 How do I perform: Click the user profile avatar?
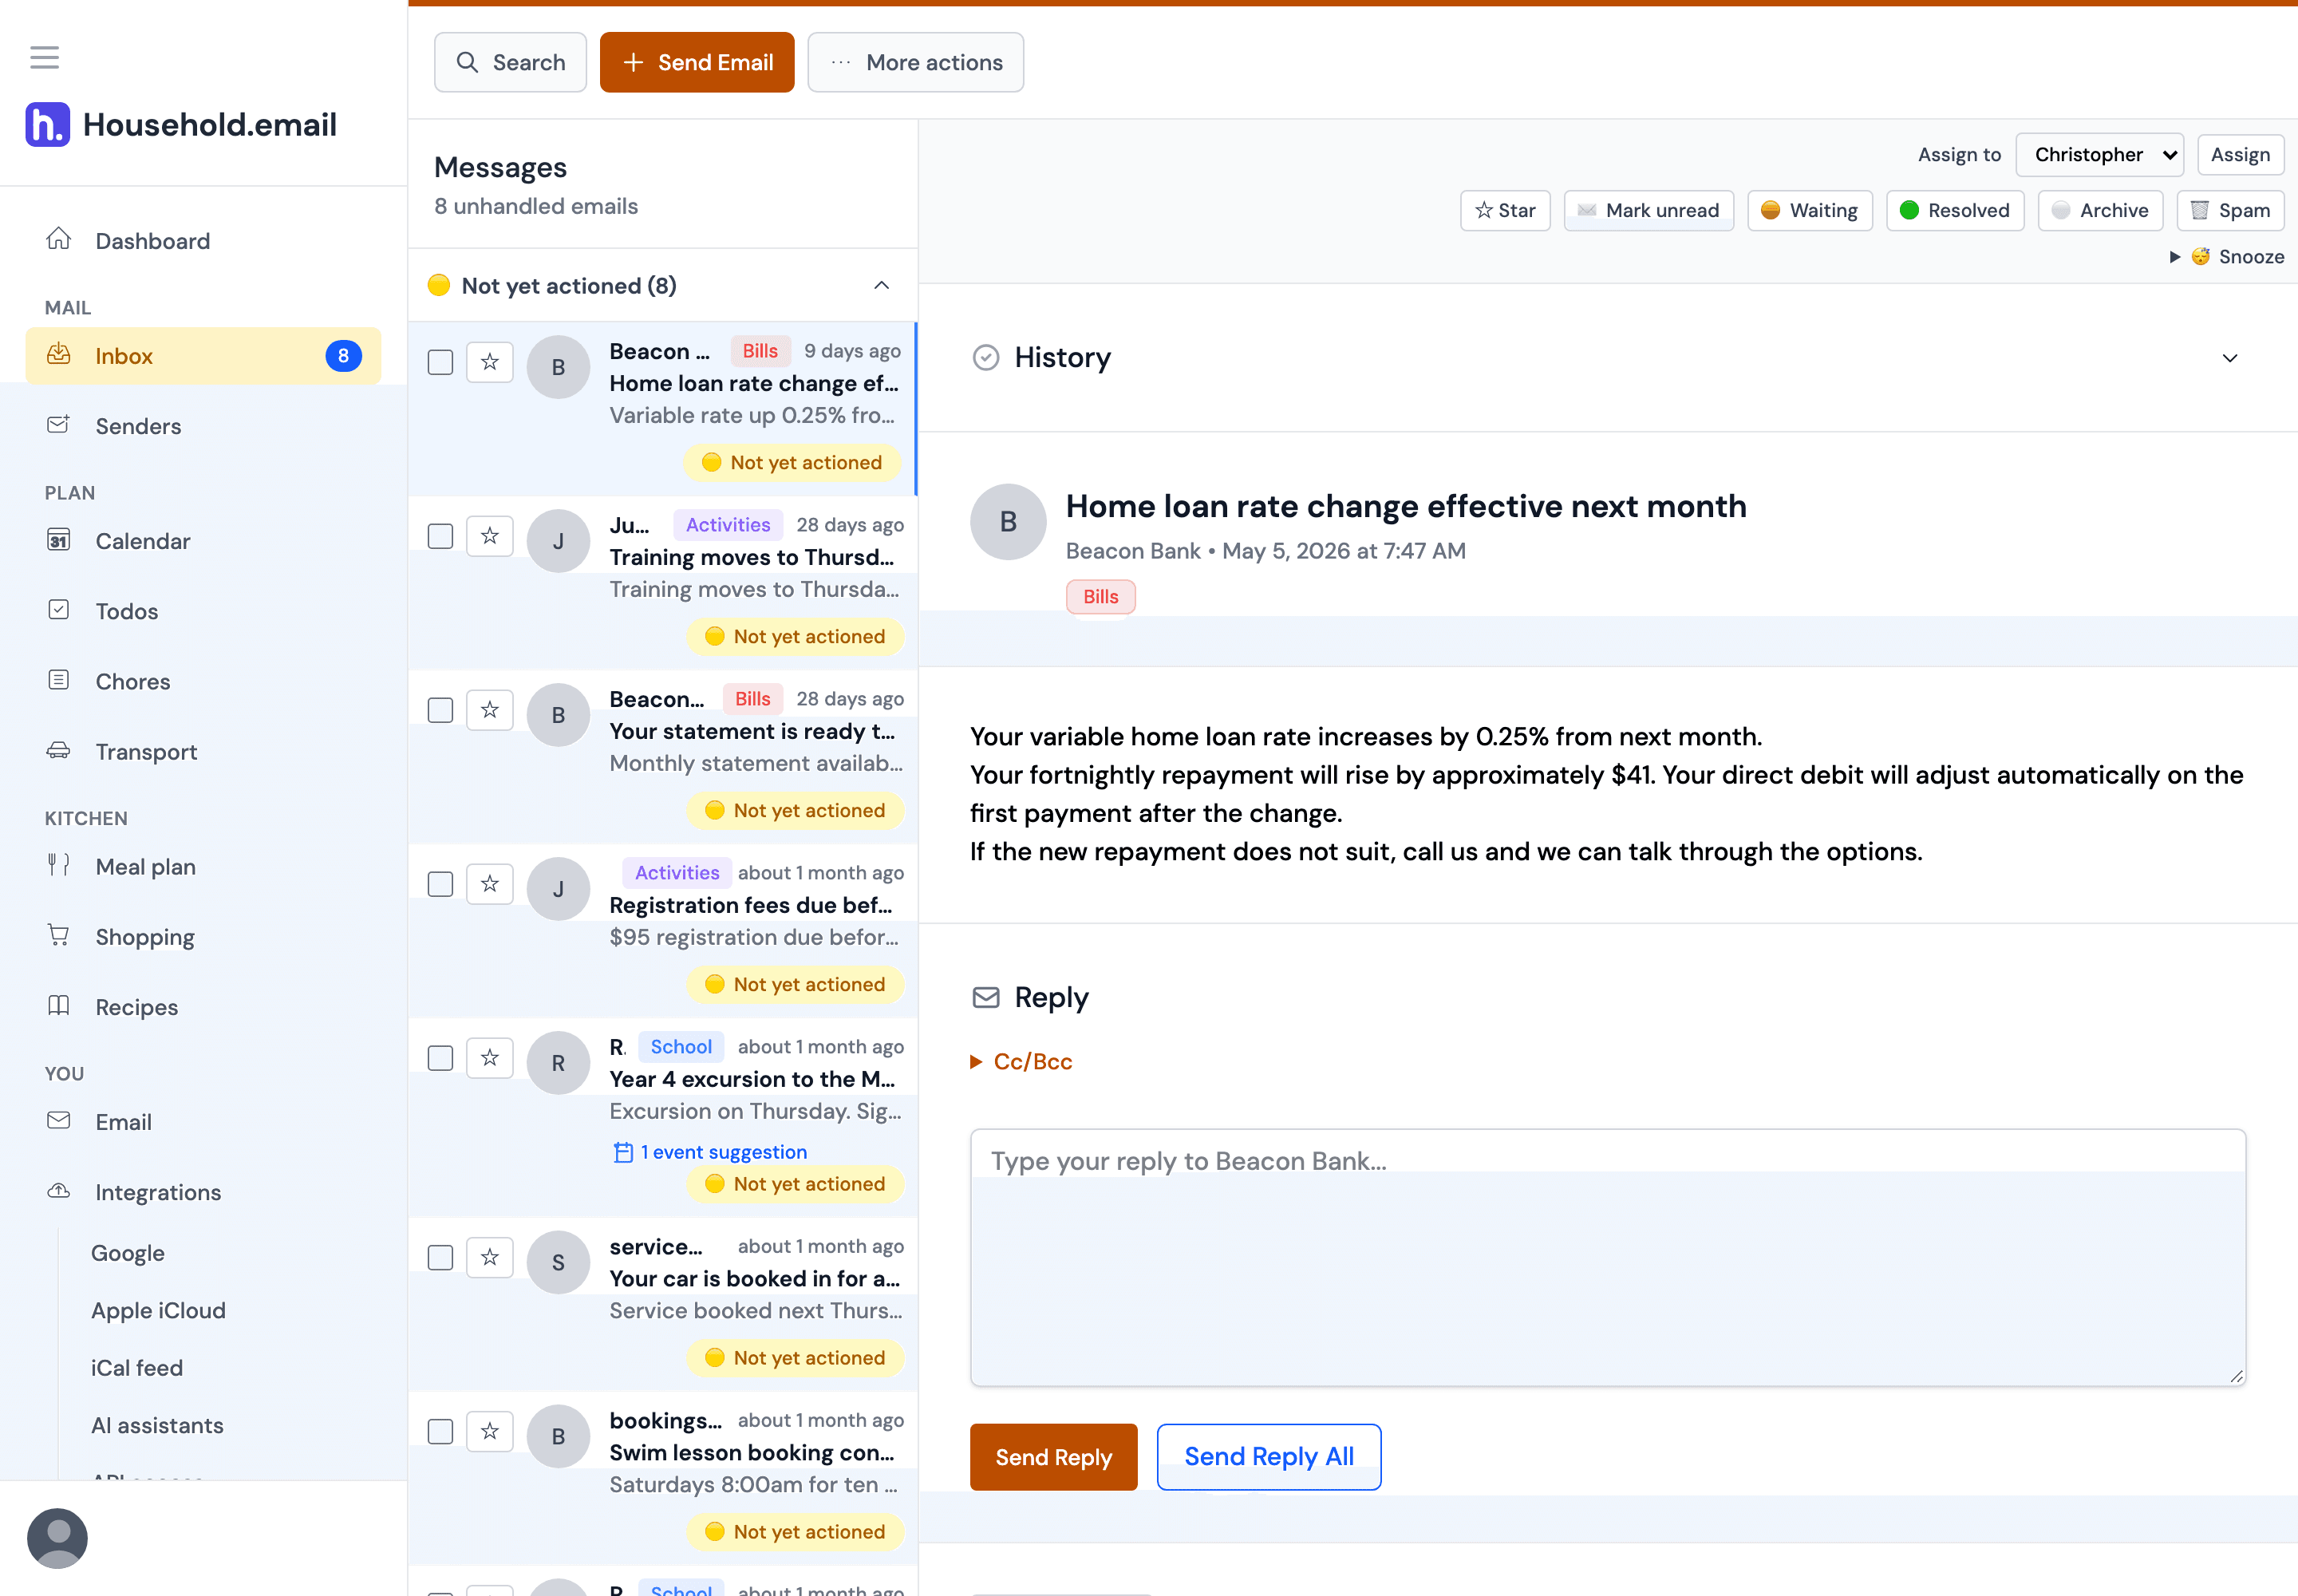tap(57, 1538)
